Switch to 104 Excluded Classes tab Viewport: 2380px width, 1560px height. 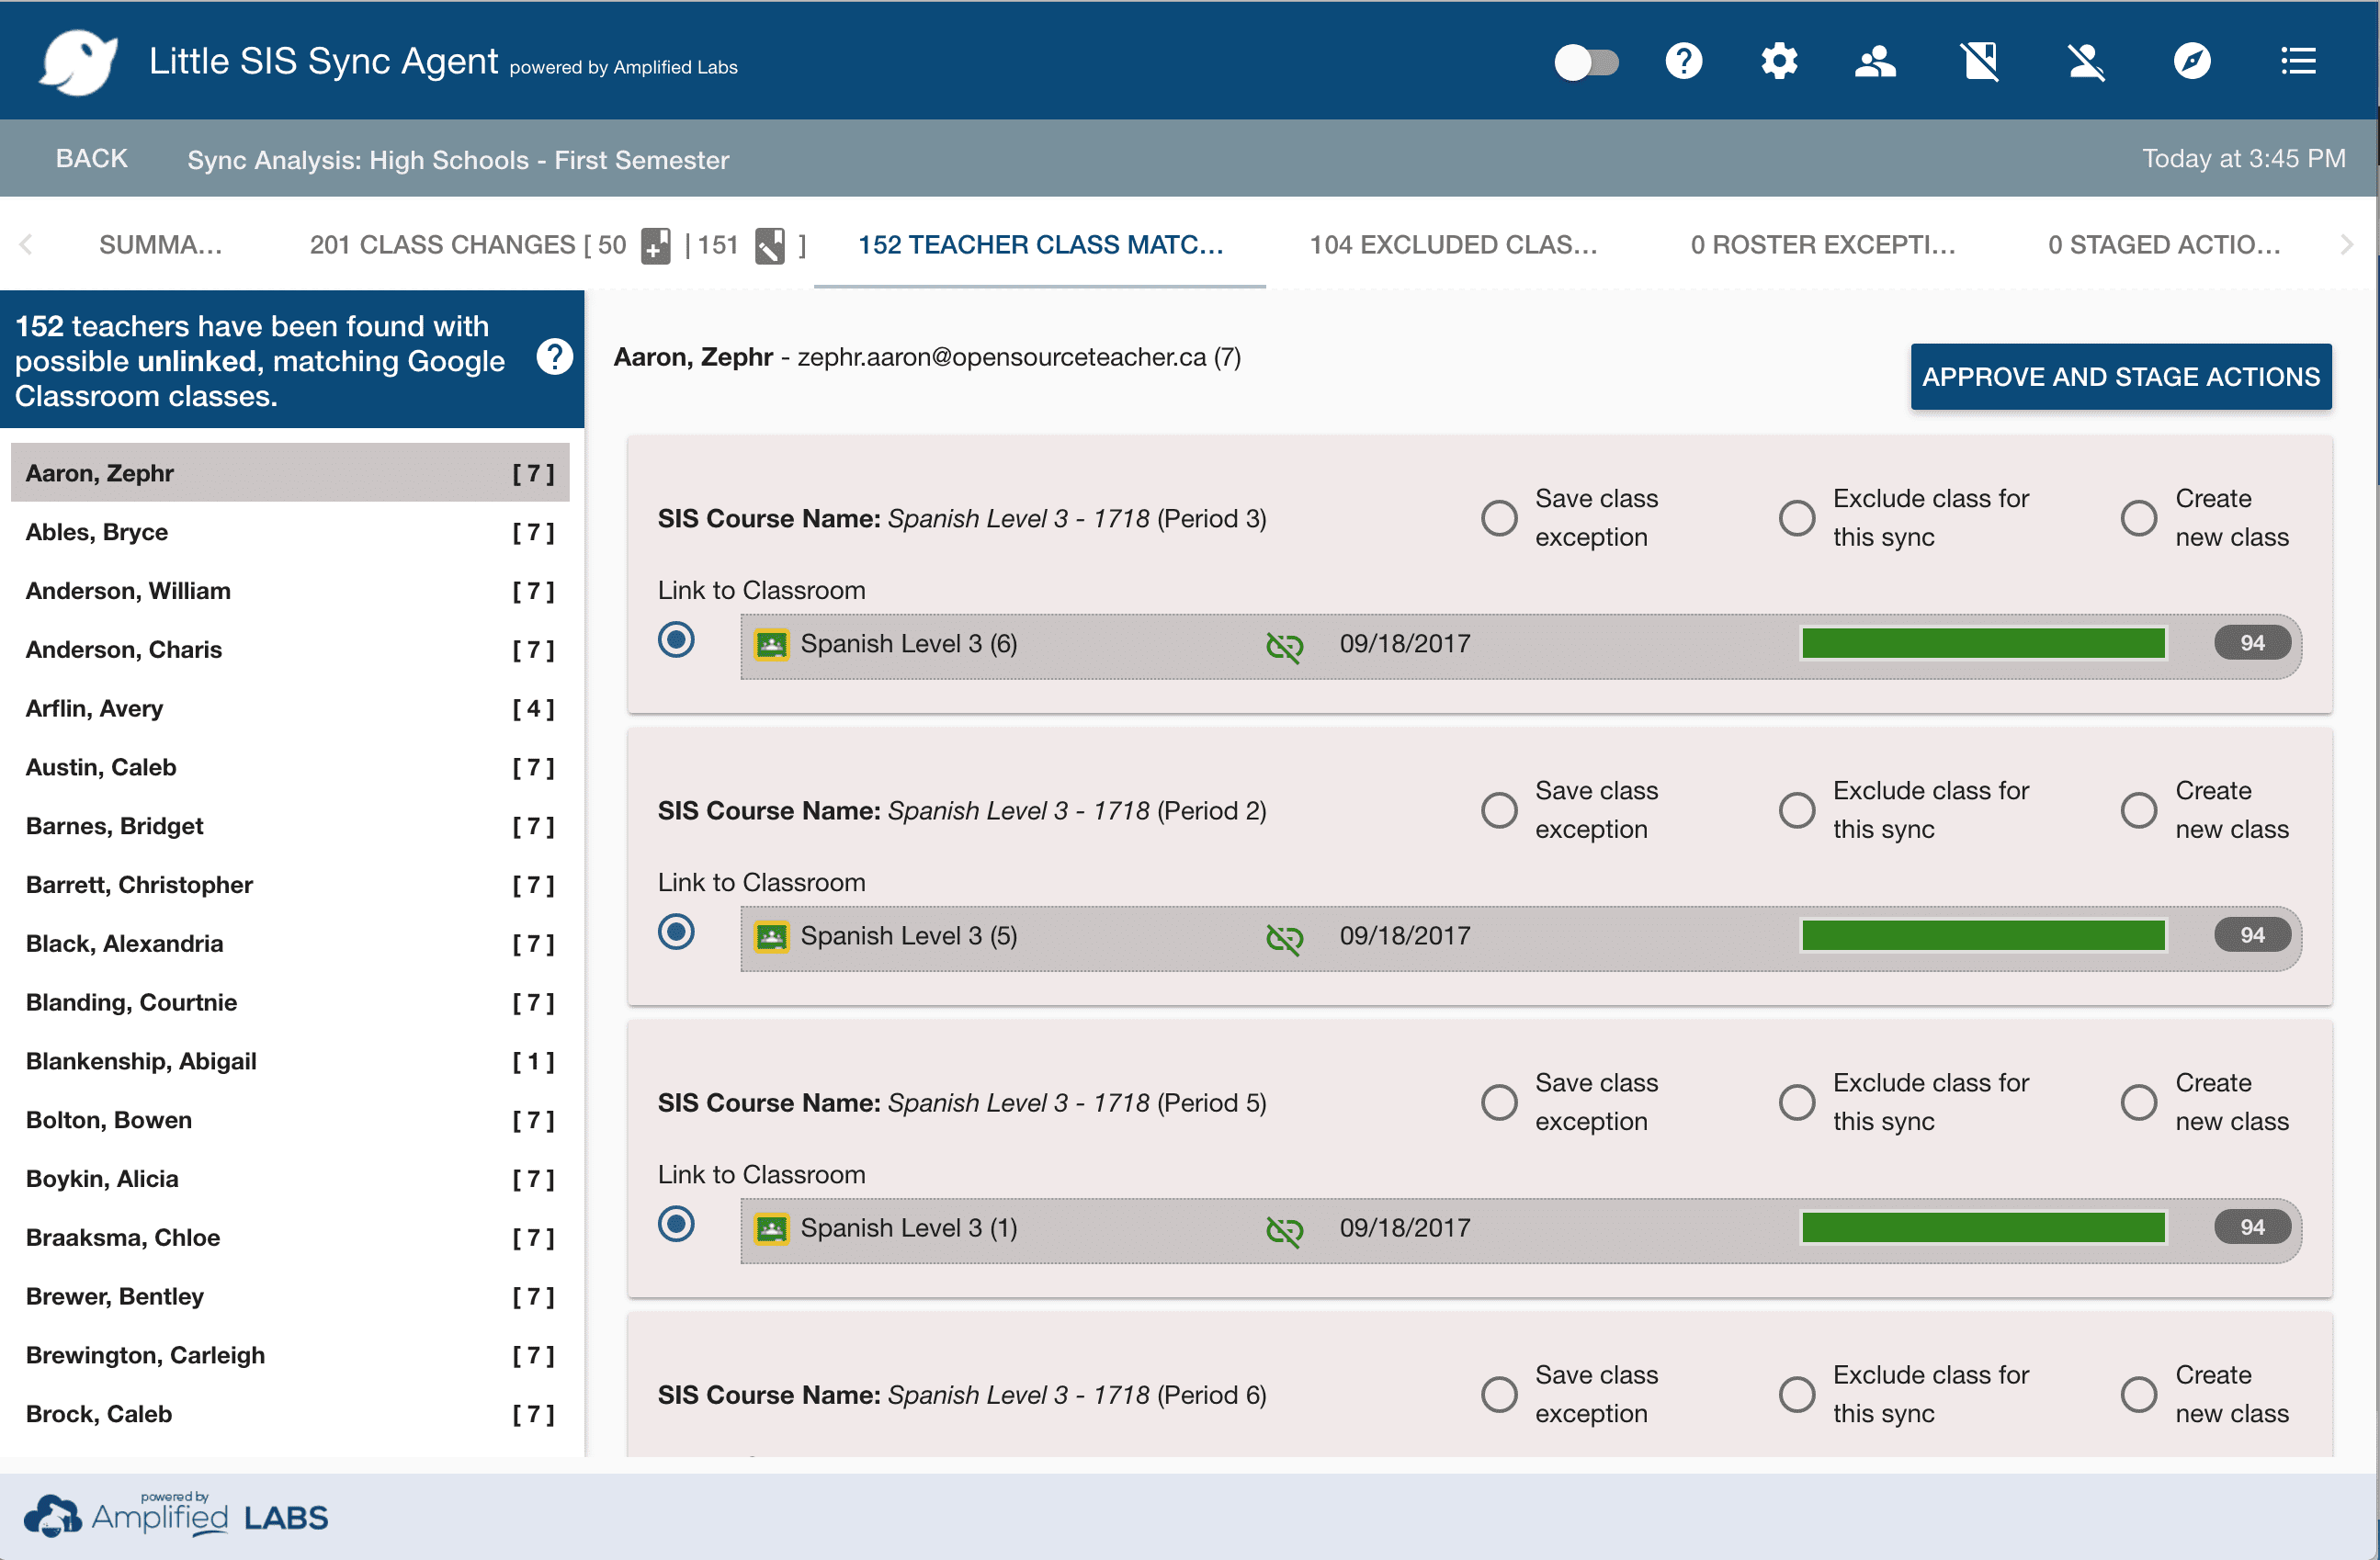(1453, 245)
